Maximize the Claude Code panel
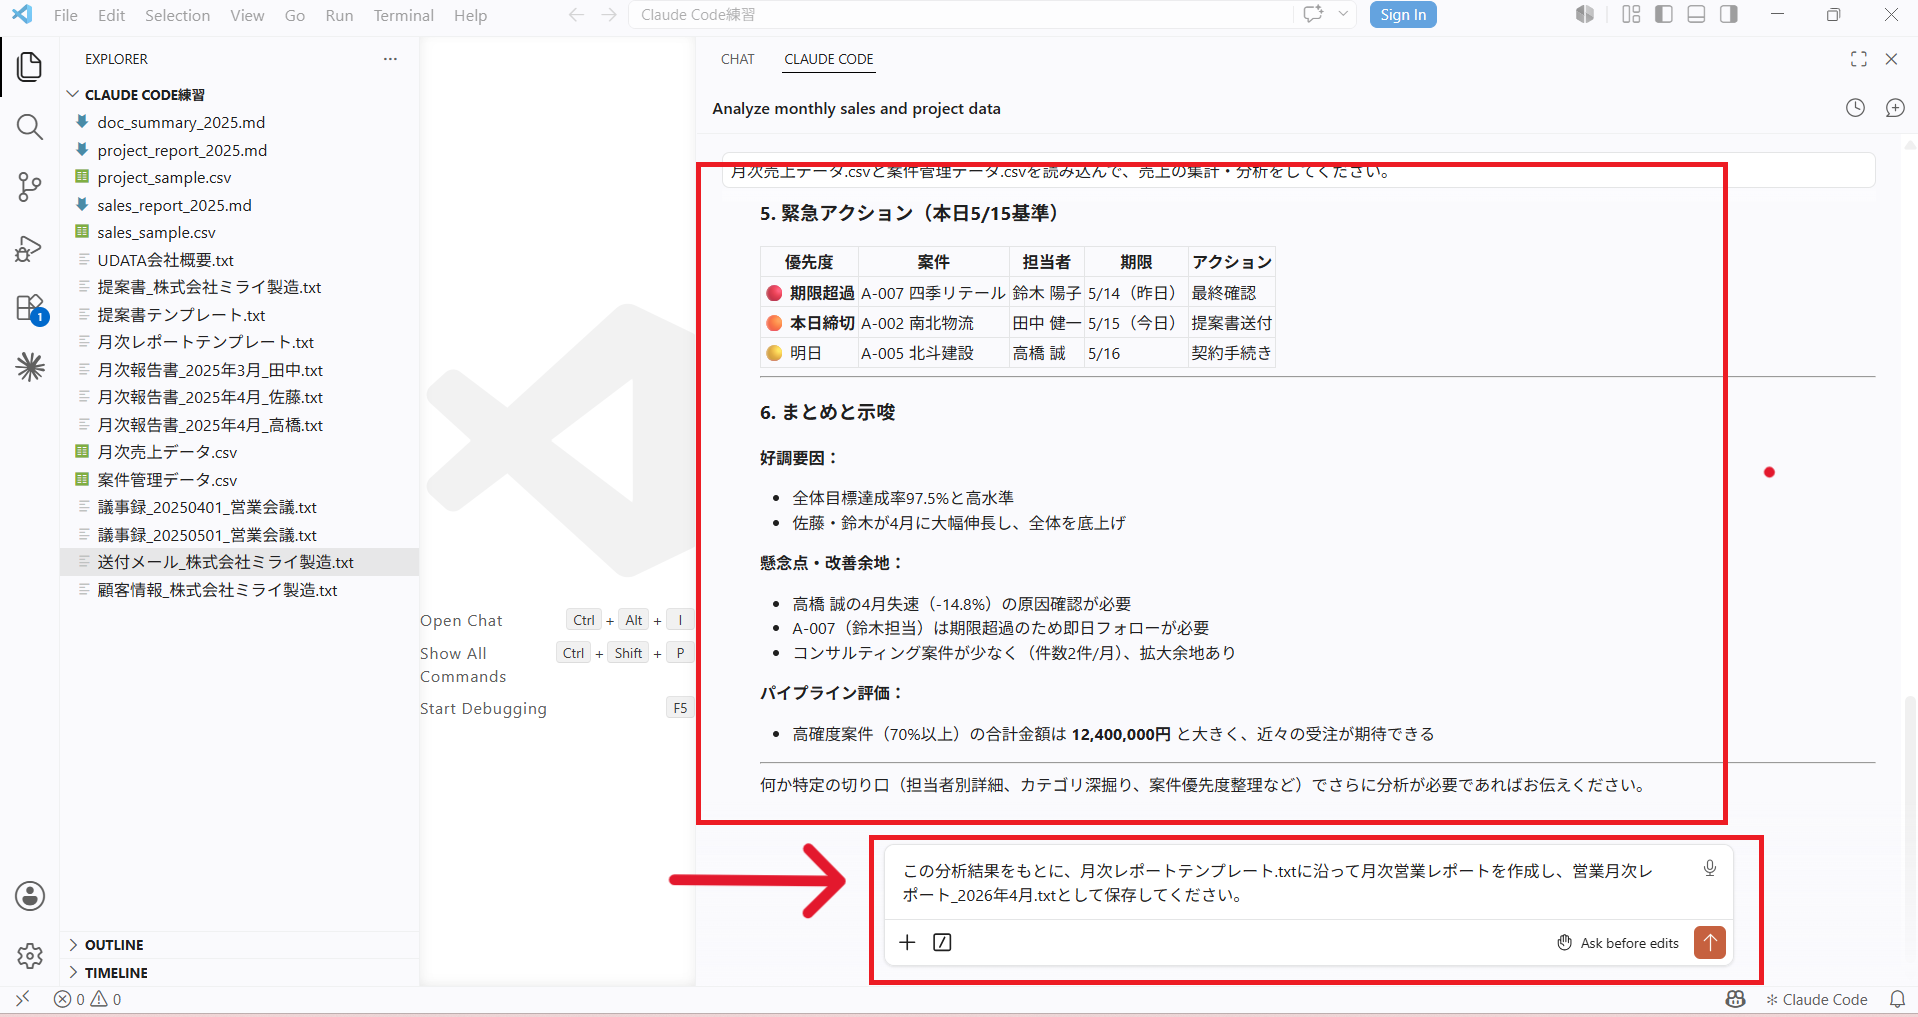Image resolution: width=1918 pixels, height=1017 pixels. [1859, 59]
